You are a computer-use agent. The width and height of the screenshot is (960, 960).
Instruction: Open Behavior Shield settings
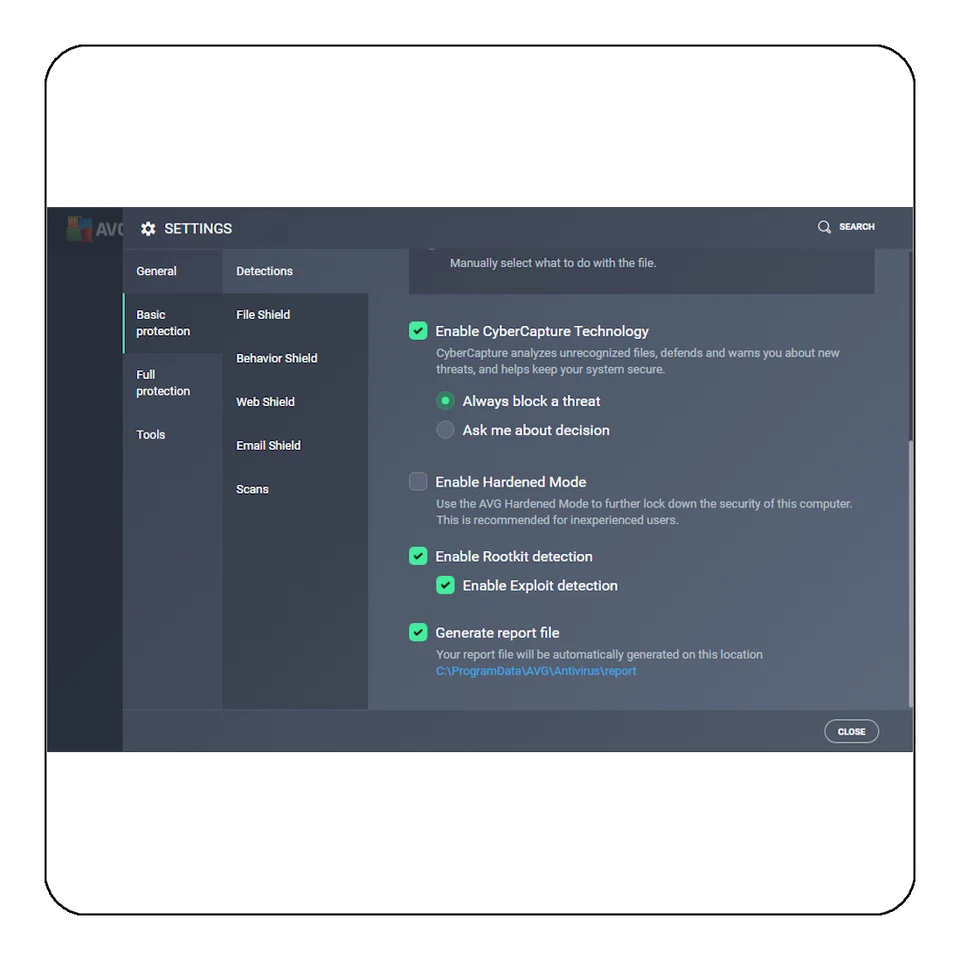[277, 358]
